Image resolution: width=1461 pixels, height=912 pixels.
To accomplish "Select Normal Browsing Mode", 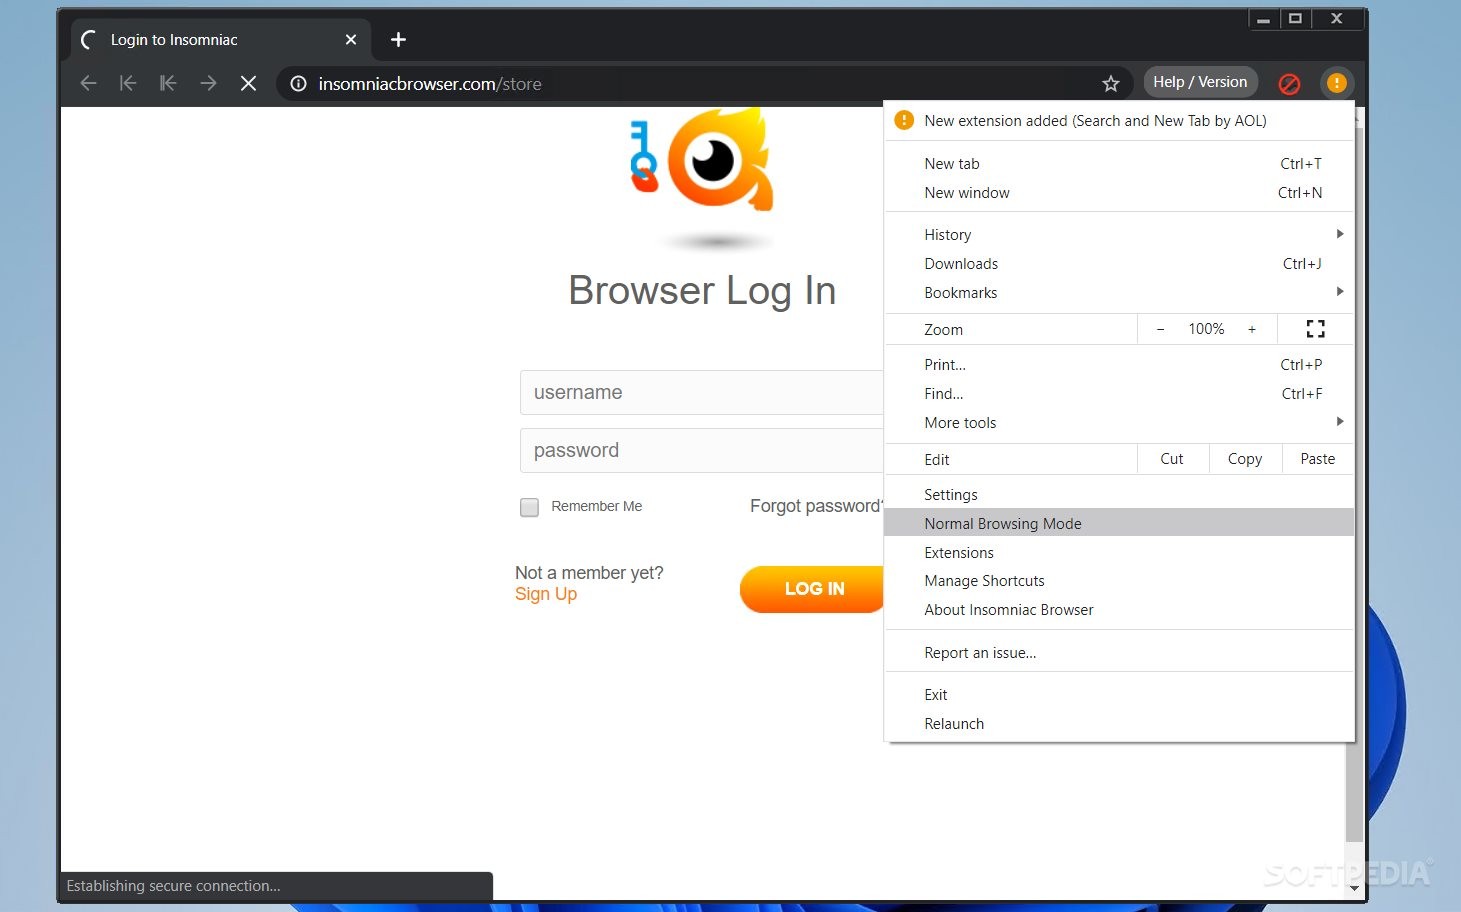I will click(x=1119, y=523).
